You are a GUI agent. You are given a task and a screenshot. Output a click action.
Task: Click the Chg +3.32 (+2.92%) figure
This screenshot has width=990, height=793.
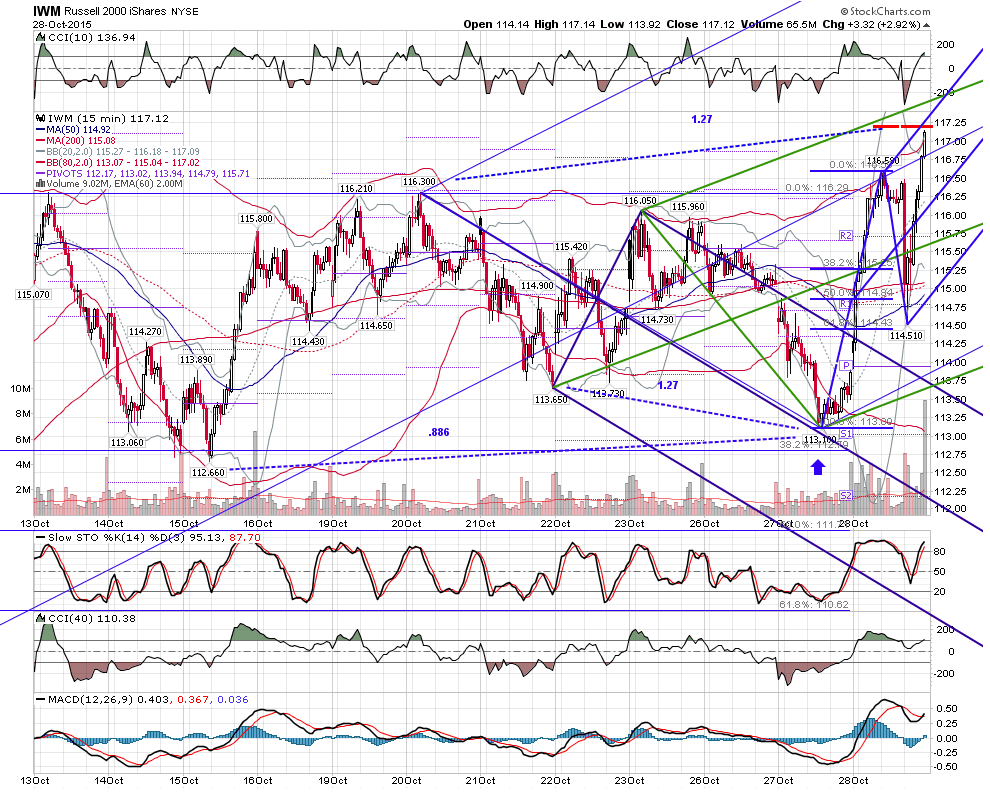(x=871, y=25)
